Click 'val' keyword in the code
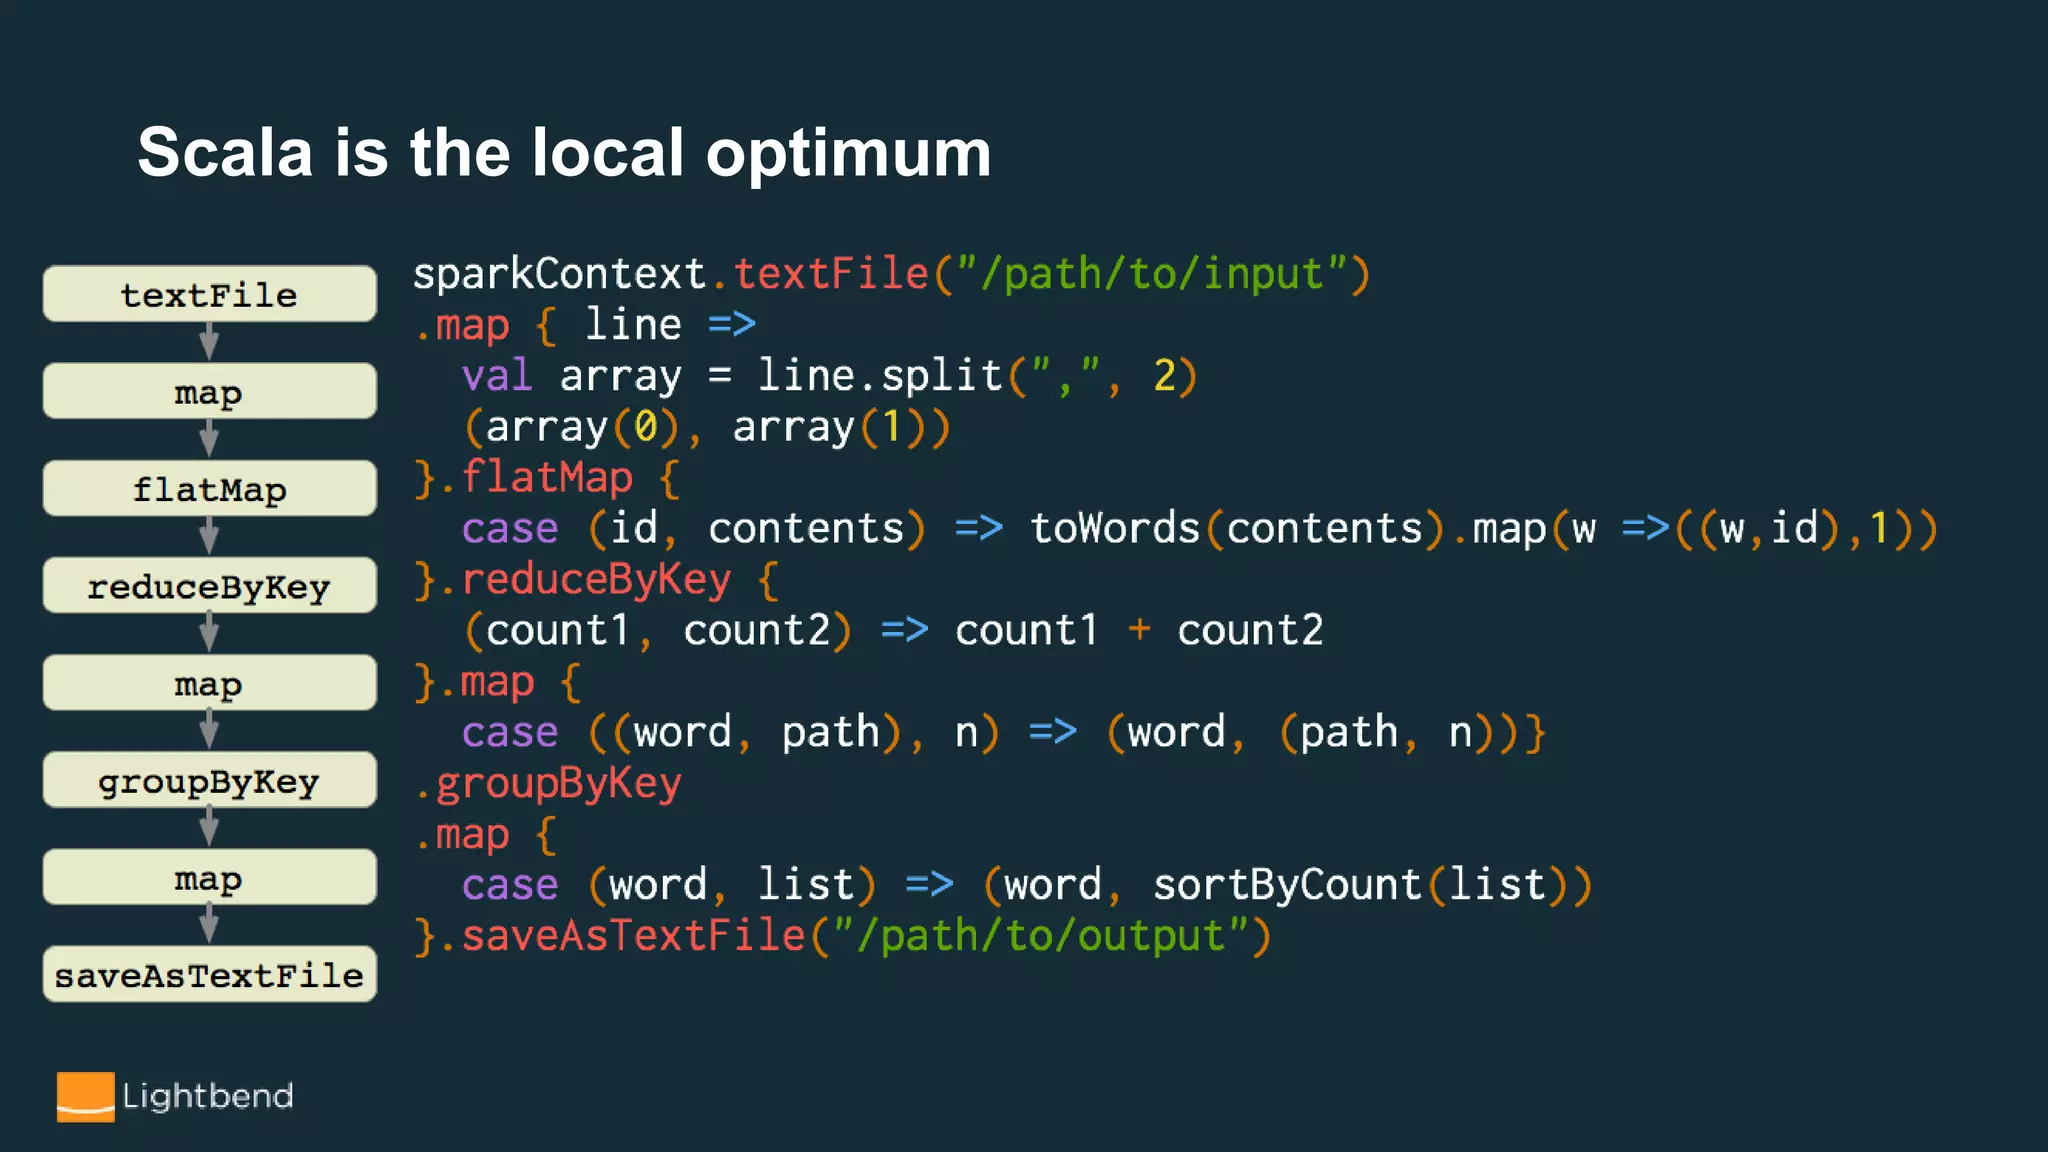2048x1152 pixels. tap(497, 375)
